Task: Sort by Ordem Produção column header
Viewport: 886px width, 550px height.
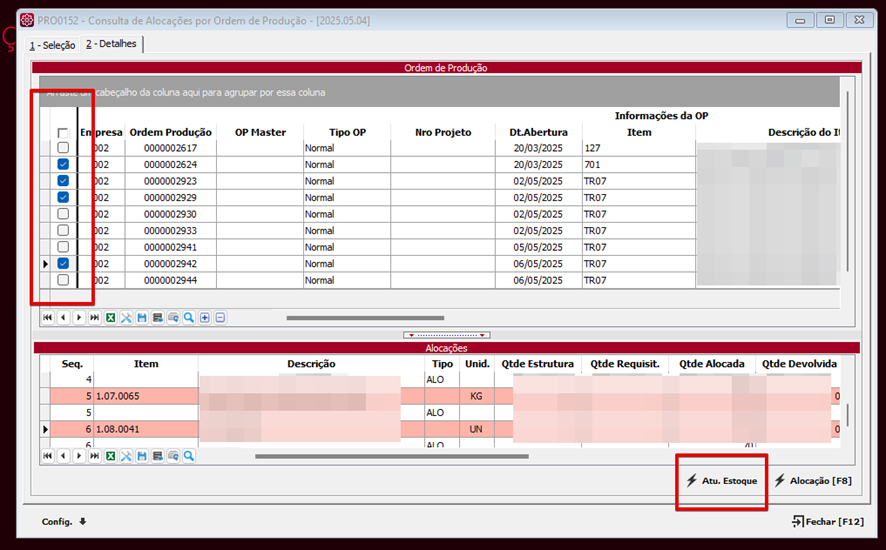Action: pyautogui.click(x=171, y=132)
